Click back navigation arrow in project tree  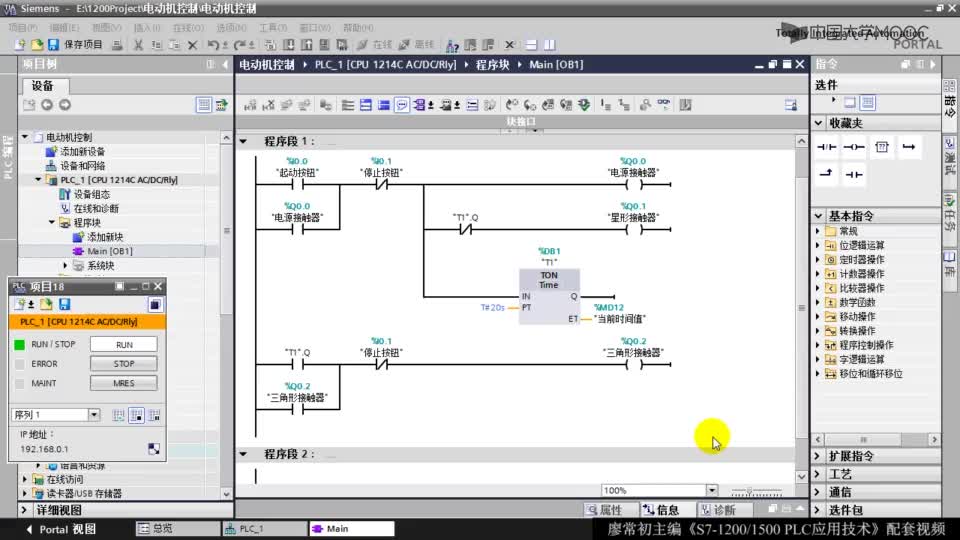pos(47,105)
